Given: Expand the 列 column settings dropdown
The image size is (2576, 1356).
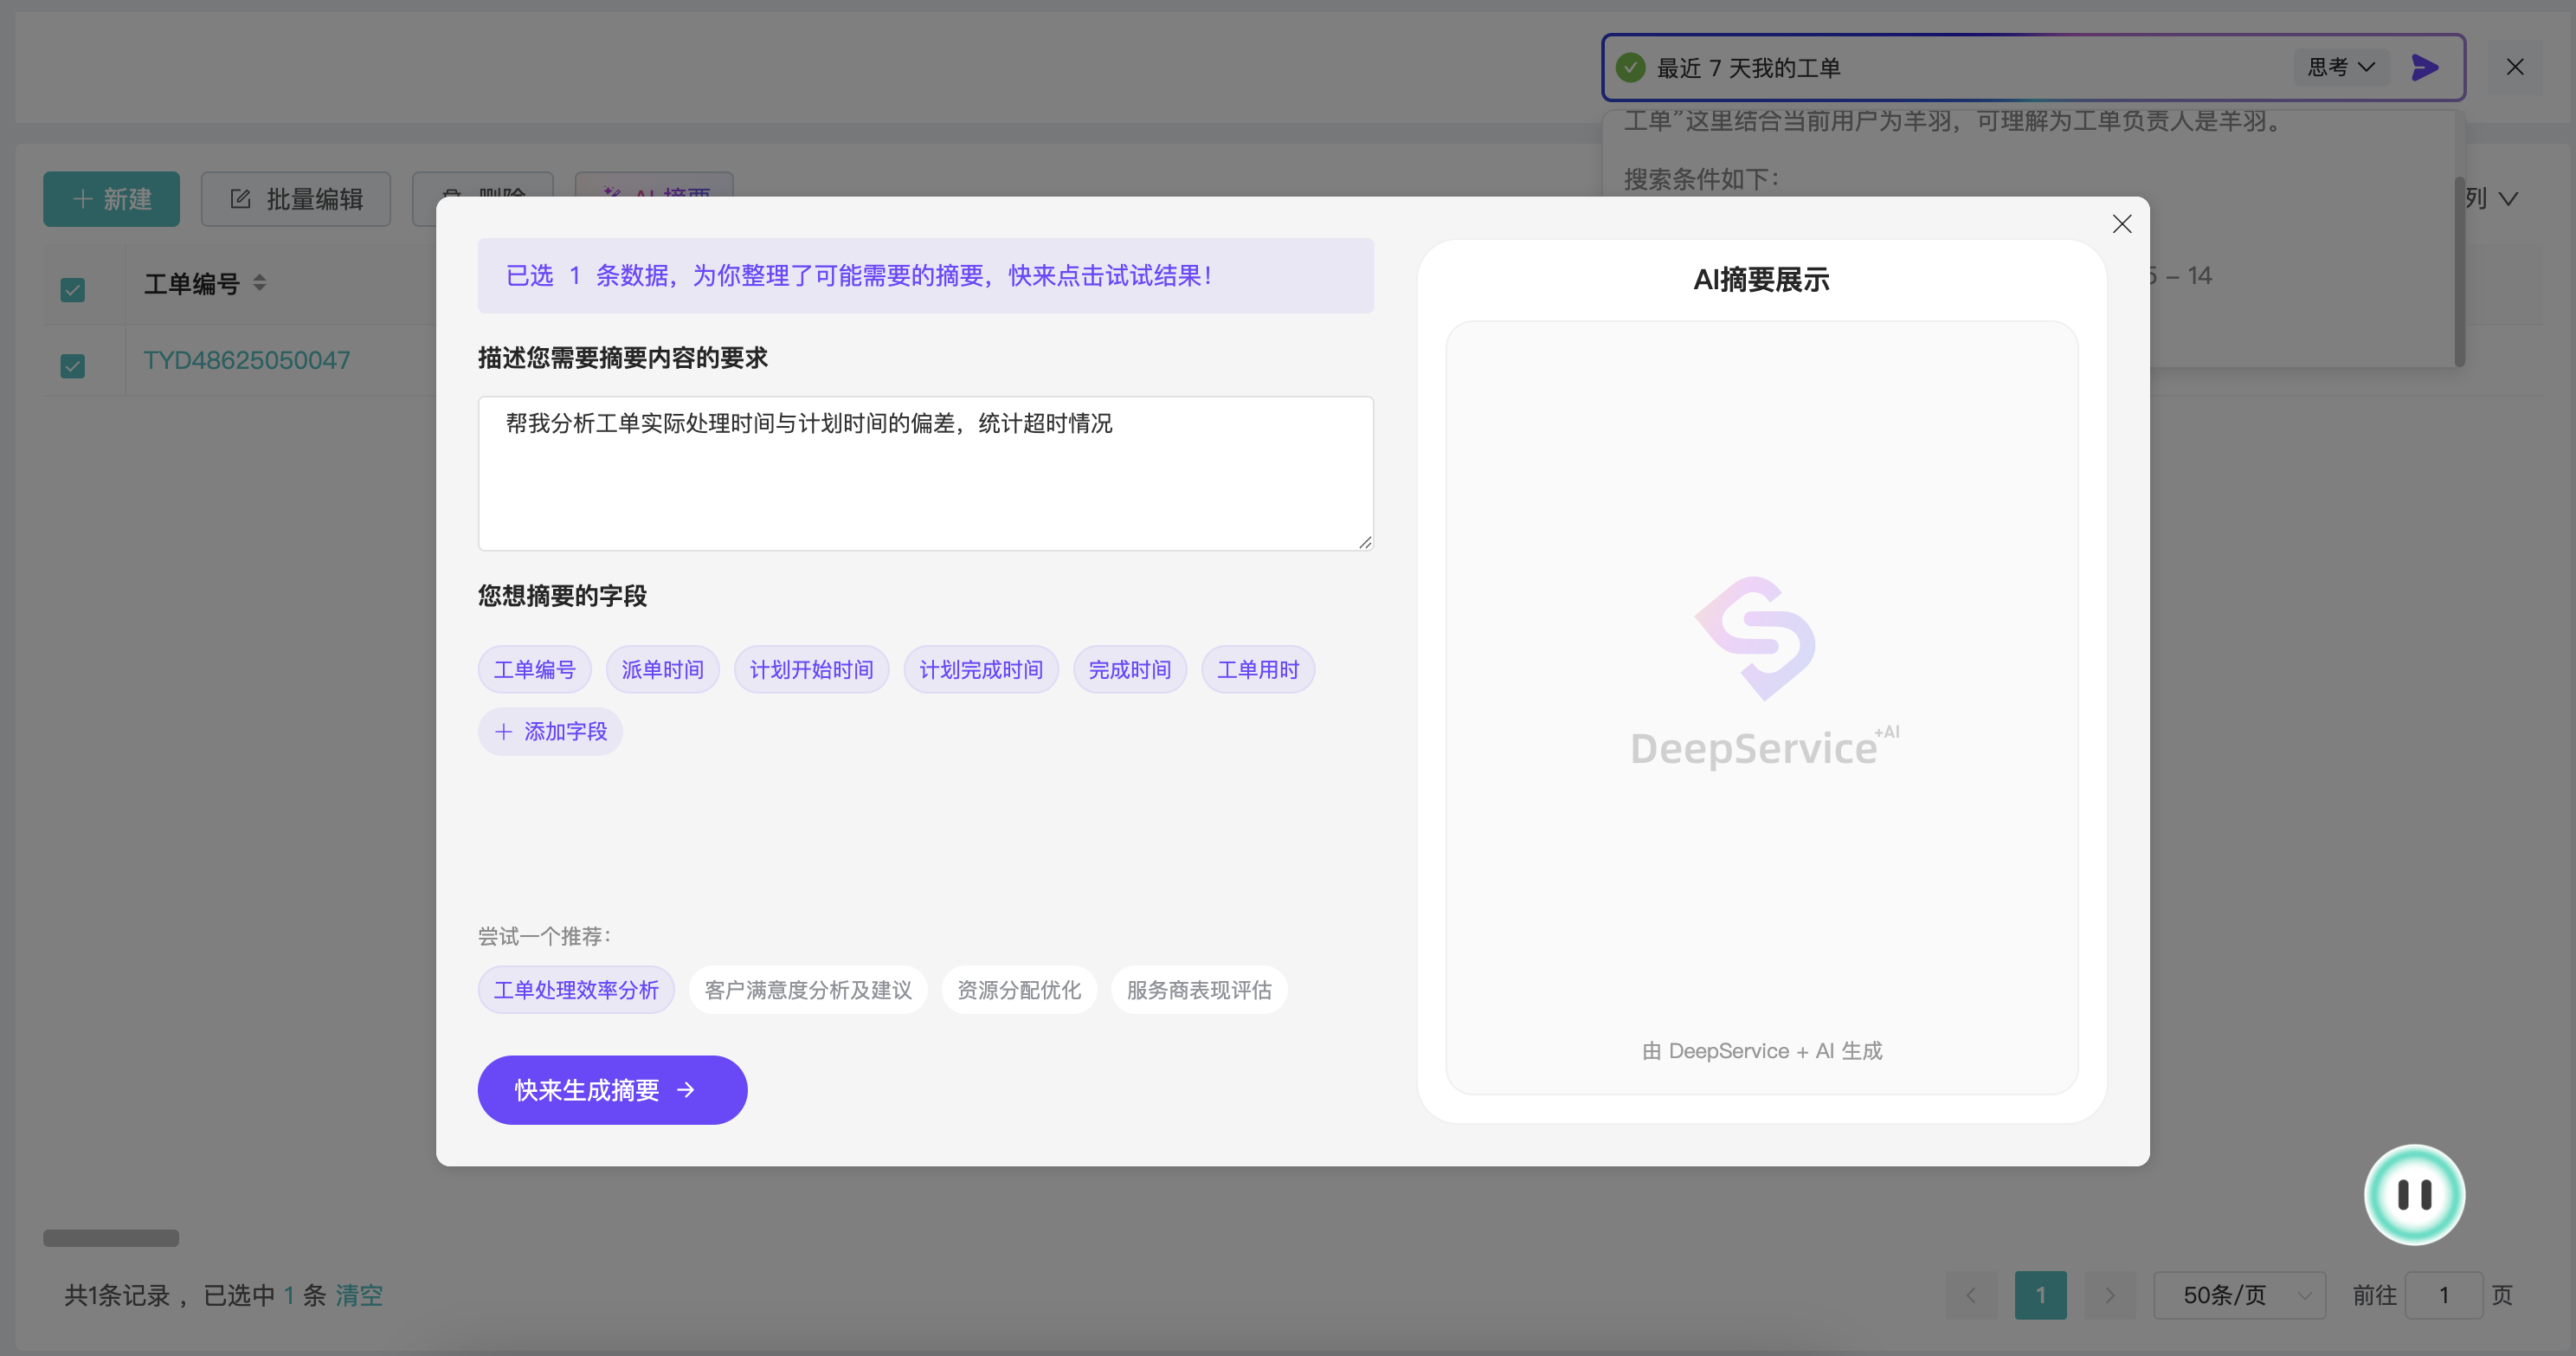Looking at the screenshot, I should tap(2491, 198).
